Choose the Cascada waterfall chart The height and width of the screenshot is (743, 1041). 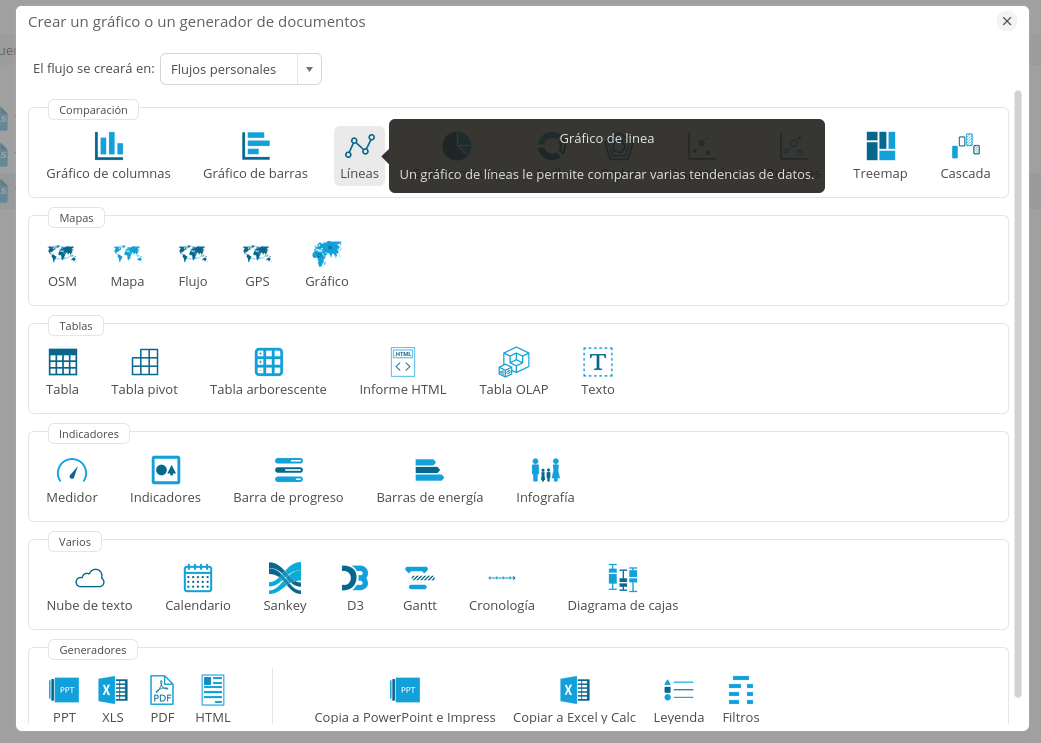pyautogui.click(x=965, y=147)
